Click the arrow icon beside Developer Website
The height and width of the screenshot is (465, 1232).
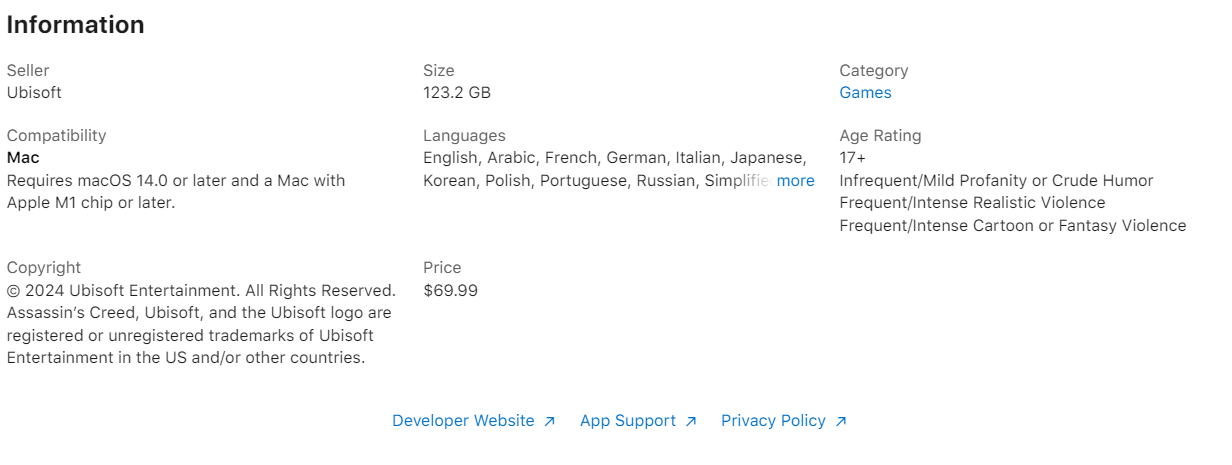pos(549,422)
